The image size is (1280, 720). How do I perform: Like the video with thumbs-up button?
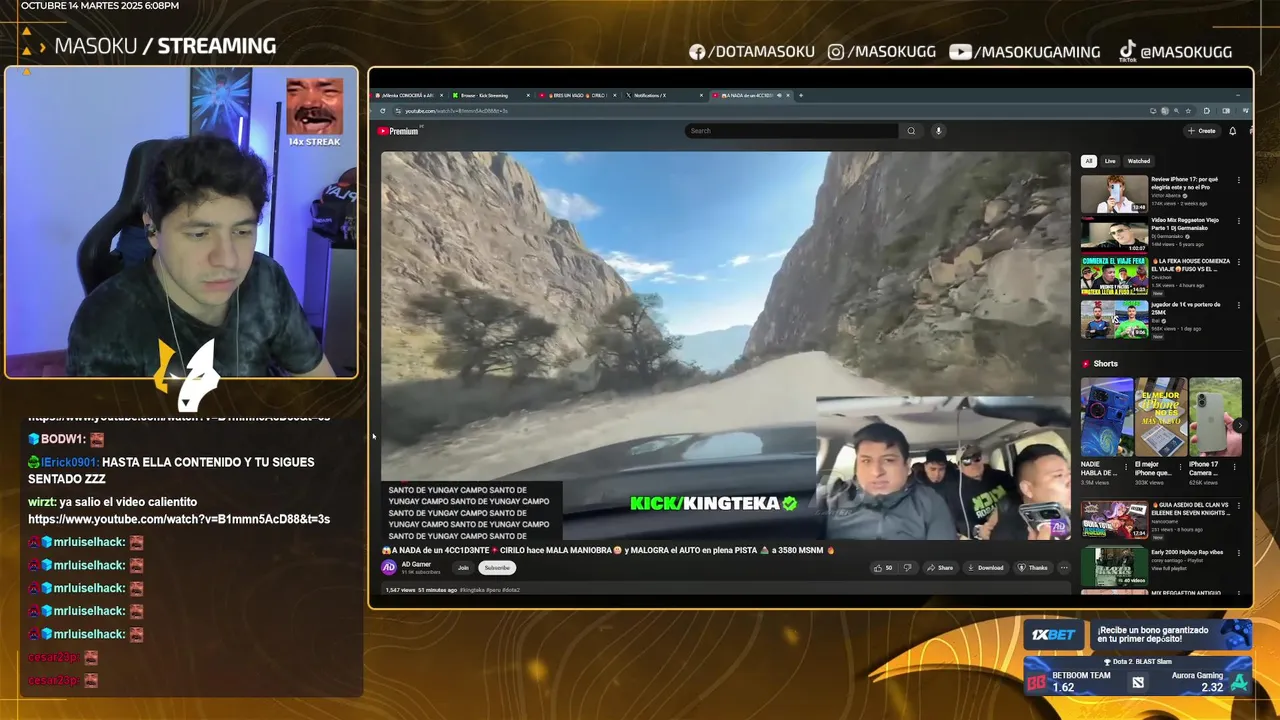[x=883, y=568]
